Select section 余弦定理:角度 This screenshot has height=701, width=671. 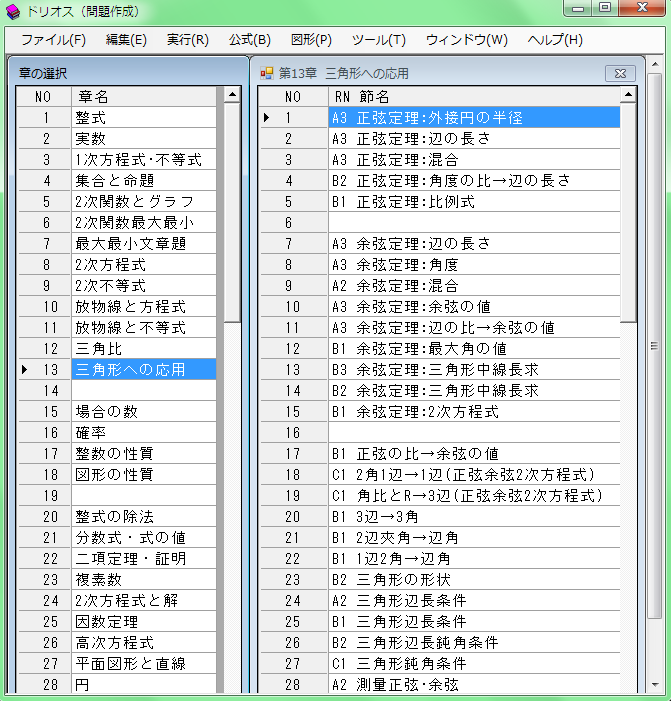474,265
